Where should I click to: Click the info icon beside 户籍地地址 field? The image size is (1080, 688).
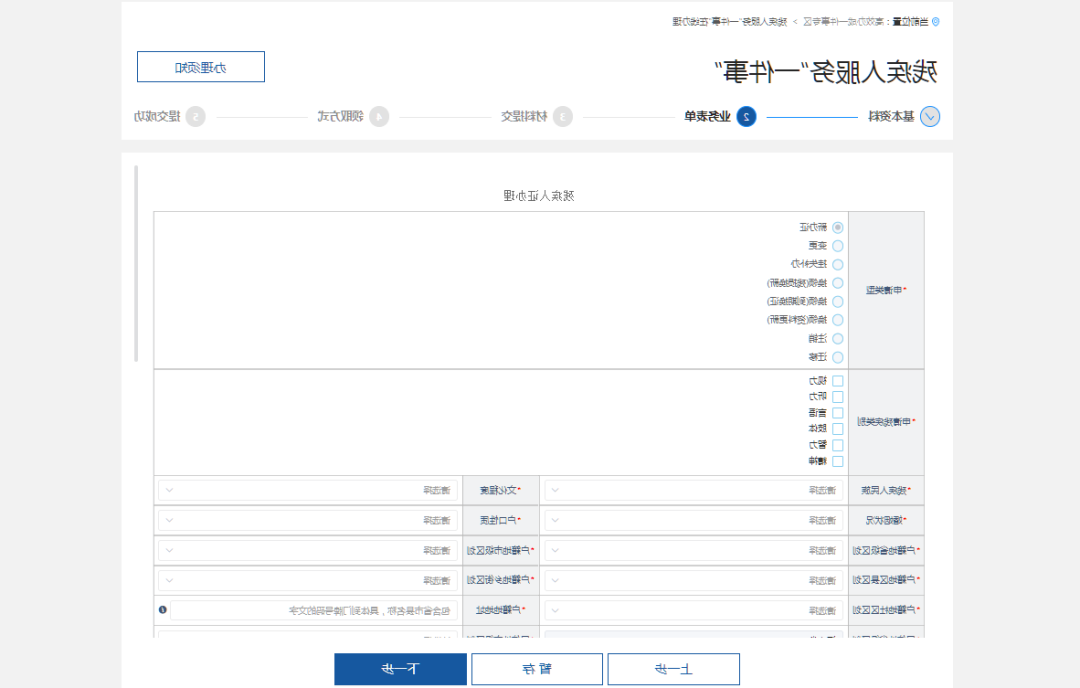[x=163, y=609]
